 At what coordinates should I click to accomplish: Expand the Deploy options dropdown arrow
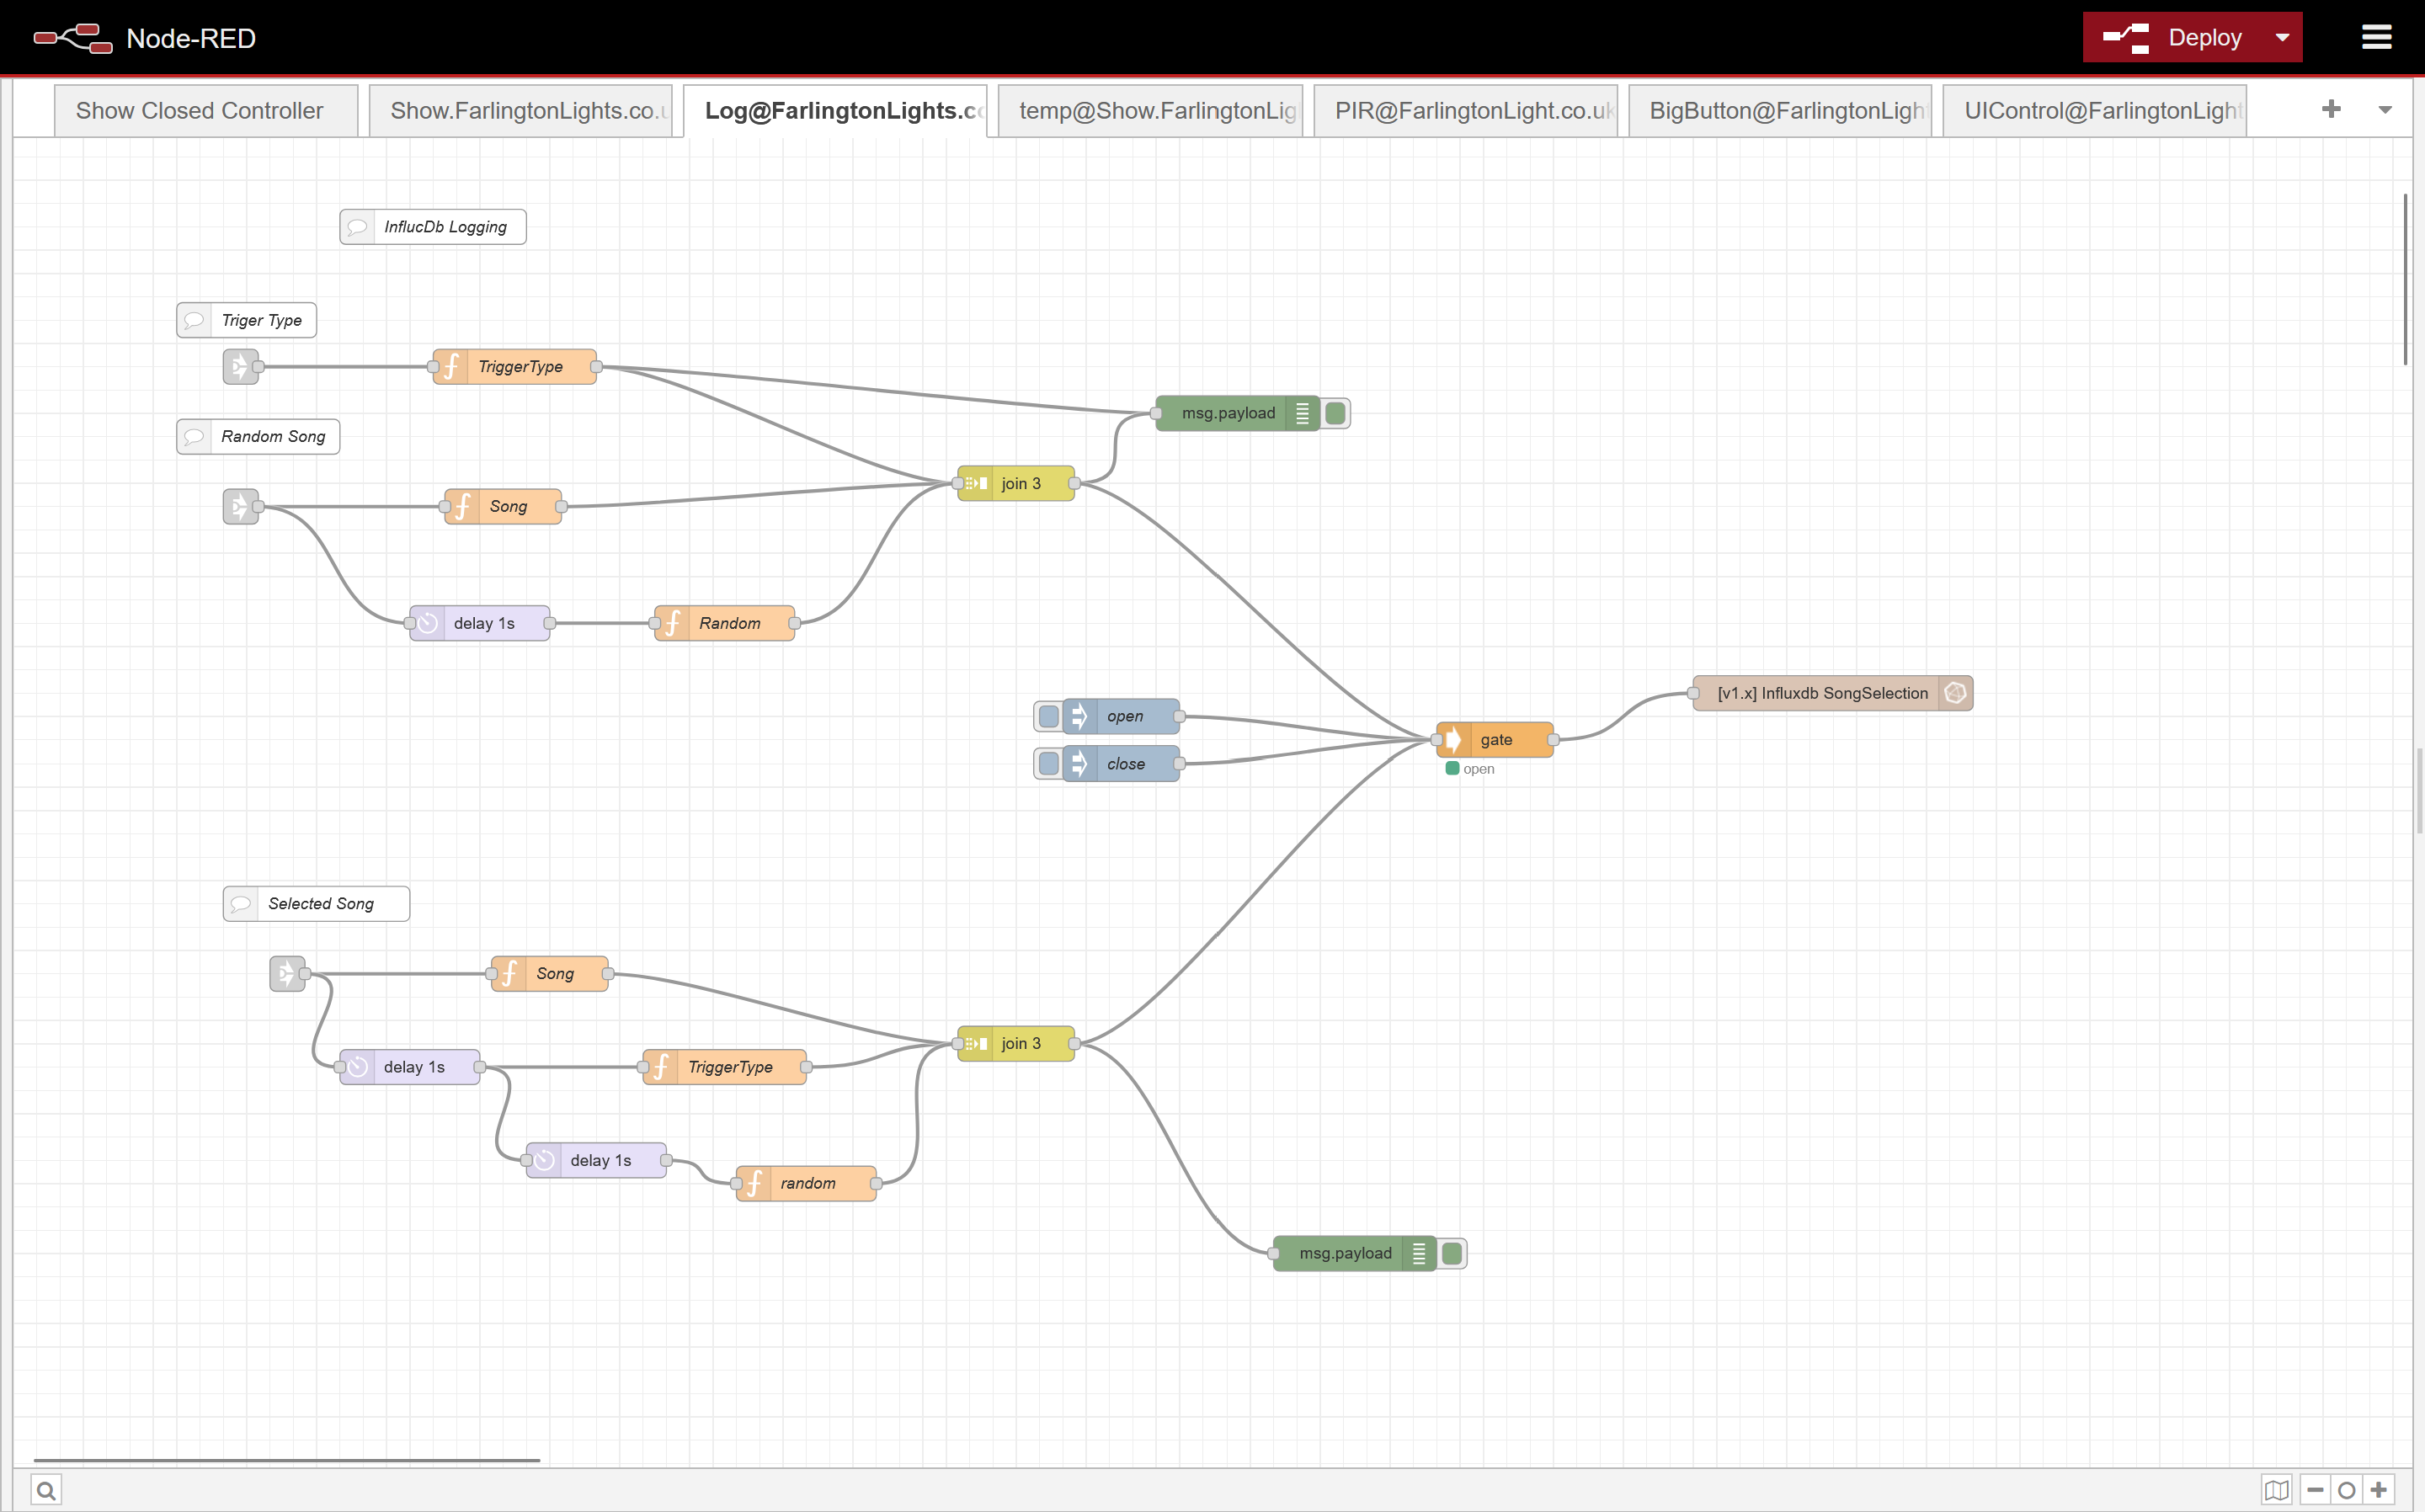click(2282, 38)
